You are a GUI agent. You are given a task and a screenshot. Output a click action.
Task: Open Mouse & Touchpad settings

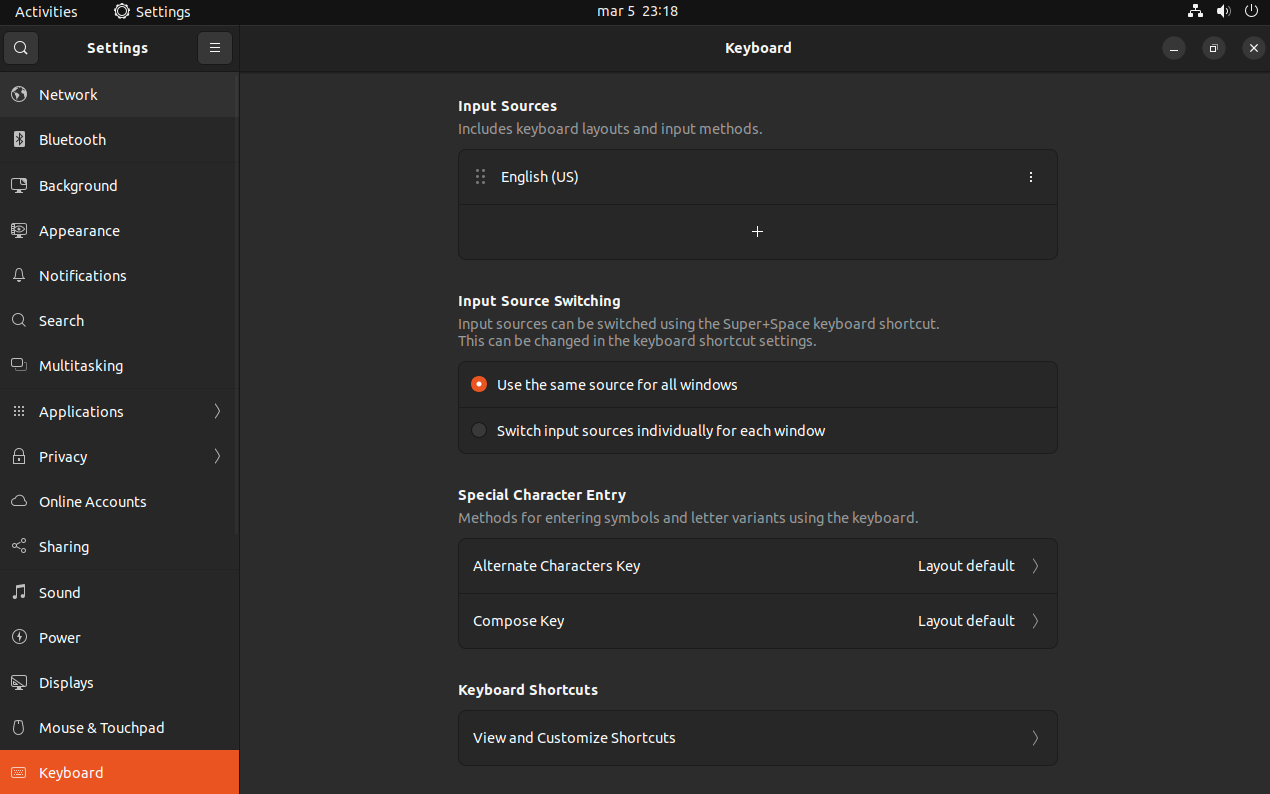click(x=101, y=728)
